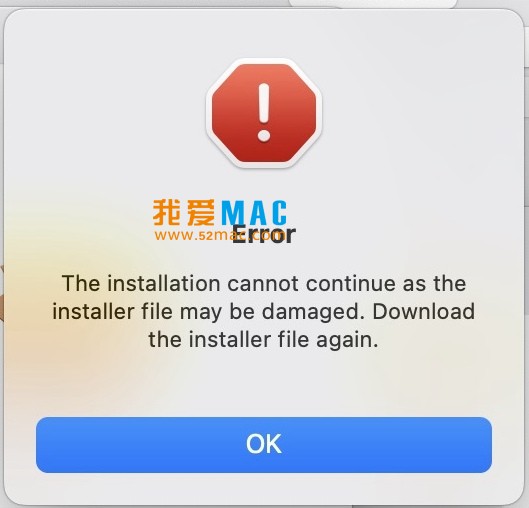This screenshot has width=529, height=508.
Task: Click the orange 我爱 watermark characters
Action: click(184, 213)
